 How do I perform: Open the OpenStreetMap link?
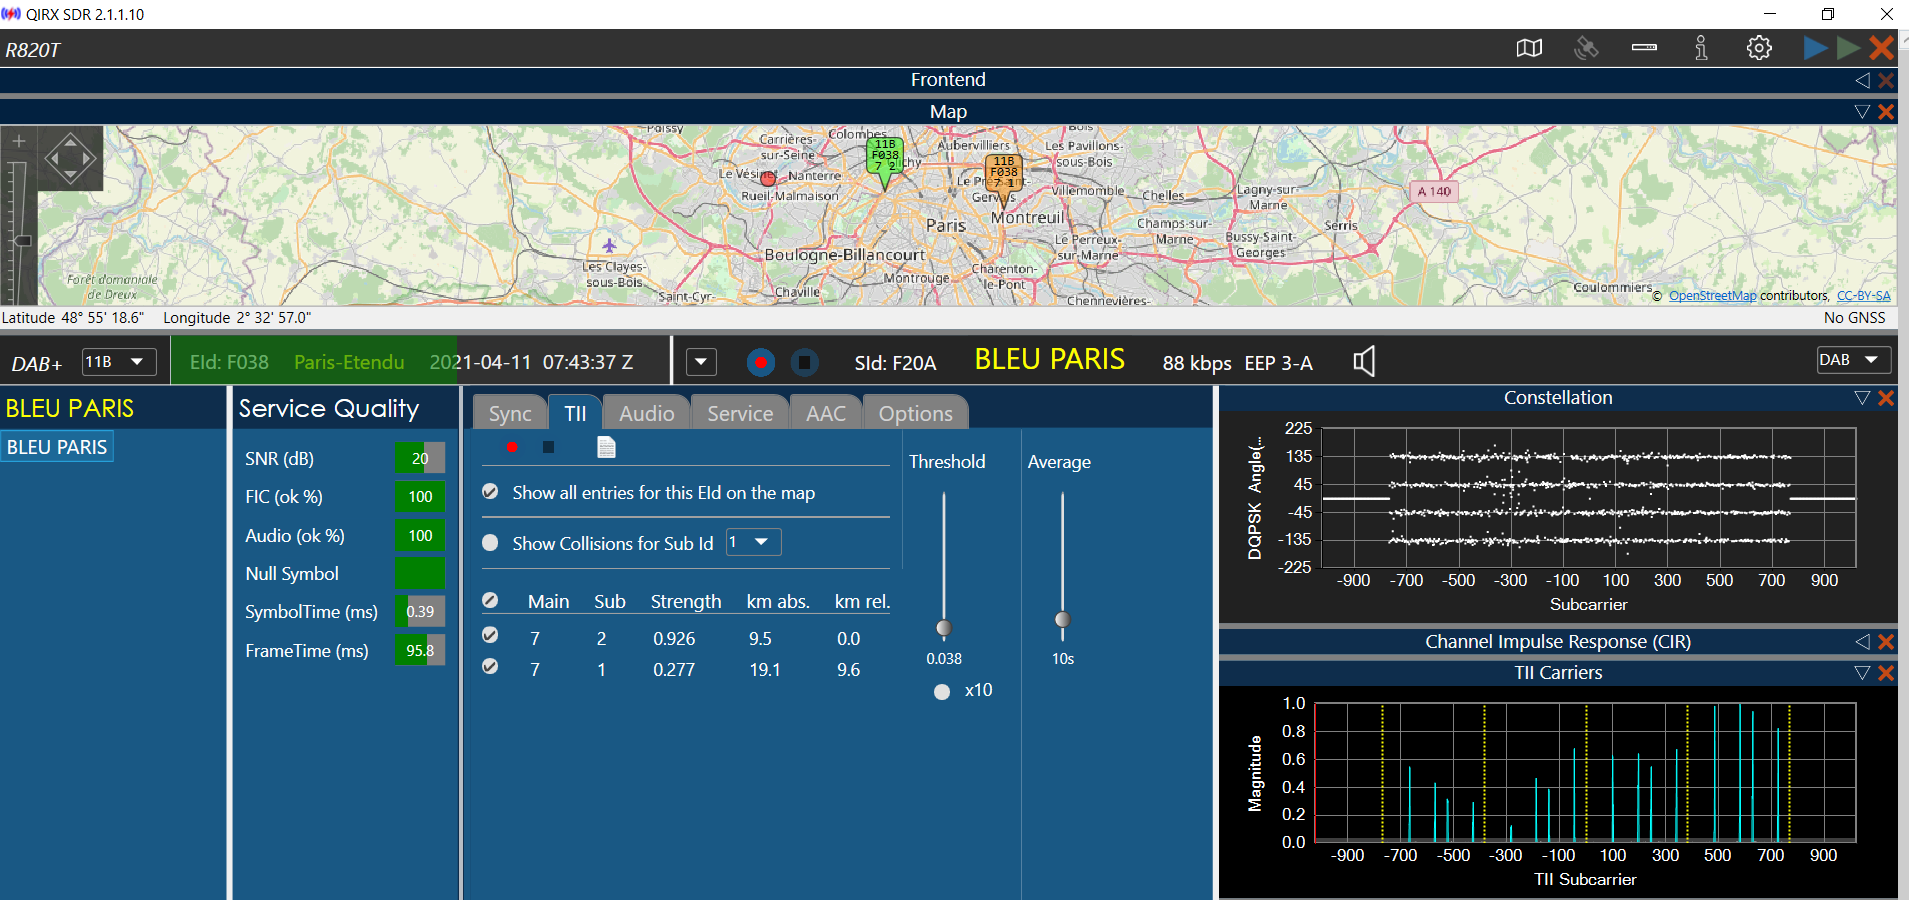pyautogui.click(x=1712, y=296)
